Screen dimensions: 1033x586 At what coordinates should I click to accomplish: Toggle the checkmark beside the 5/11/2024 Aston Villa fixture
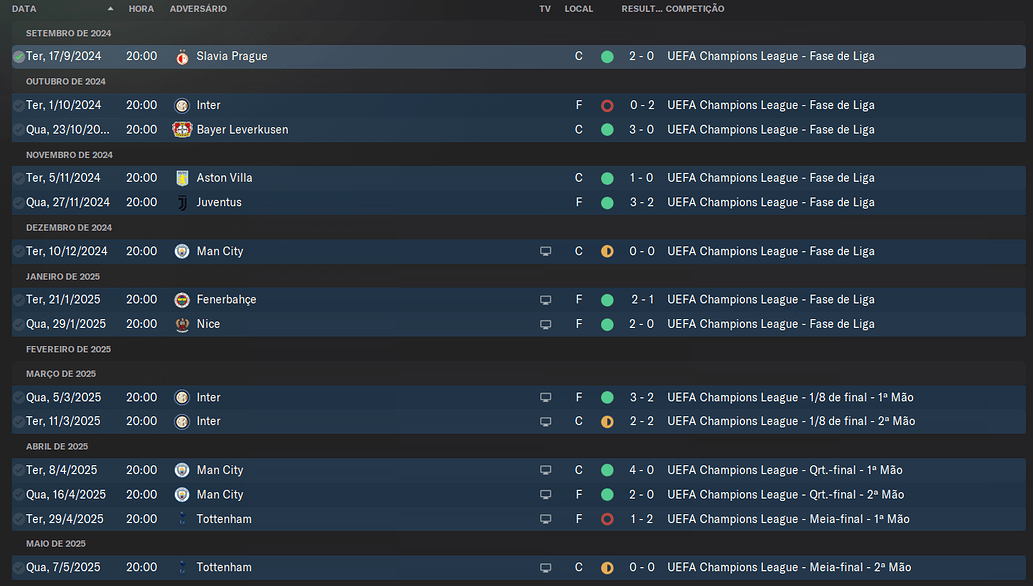18,178
